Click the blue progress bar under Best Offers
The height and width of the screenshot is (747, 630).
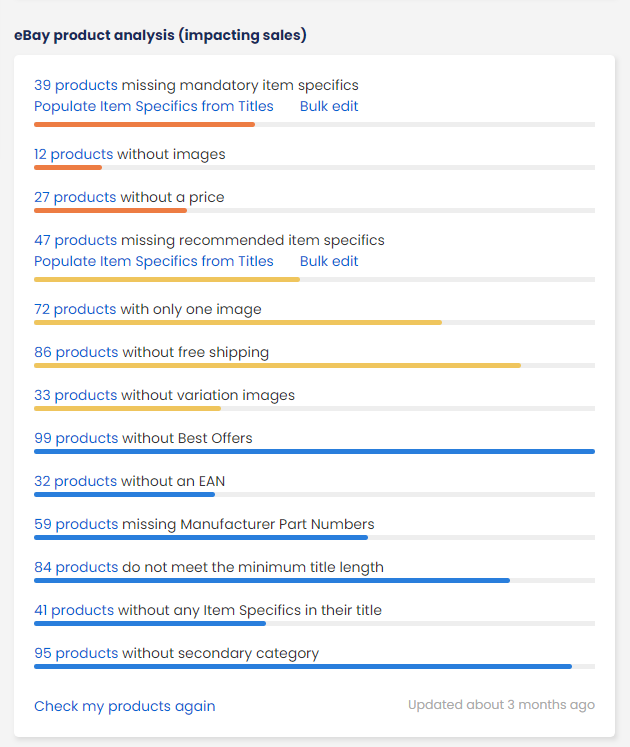pyautogui.click(x=314, y=451)
